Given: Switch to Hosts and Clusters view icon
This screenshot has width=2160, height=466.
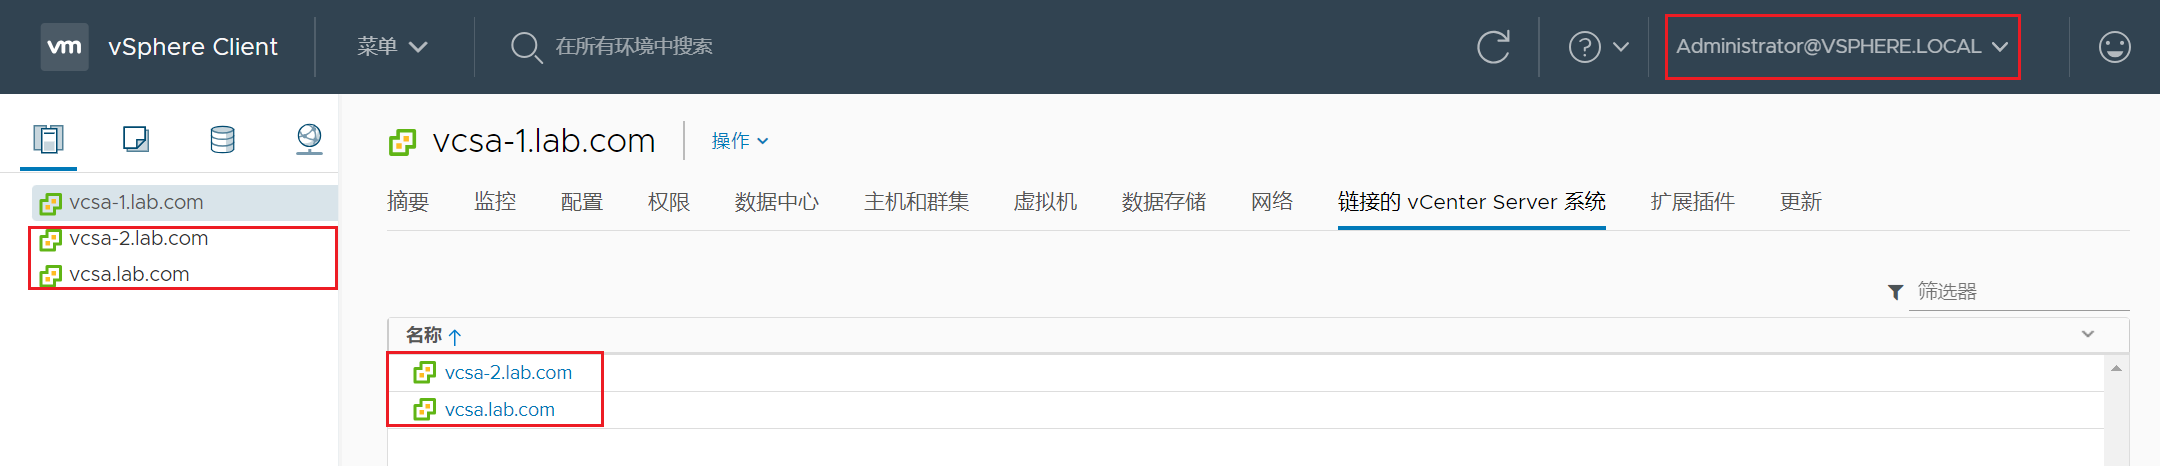Looking at the screenshot, I should coord(48,139).
